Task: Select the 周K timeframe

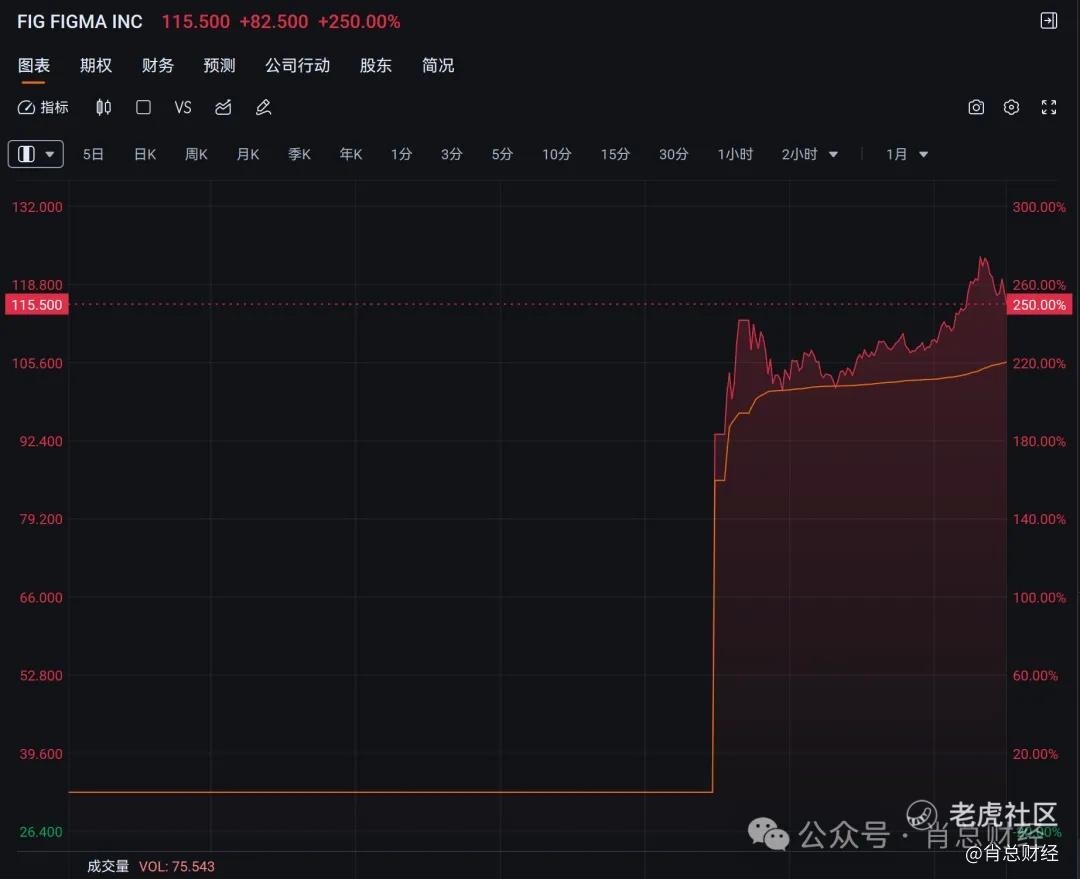Action: (x=196, y=154)
